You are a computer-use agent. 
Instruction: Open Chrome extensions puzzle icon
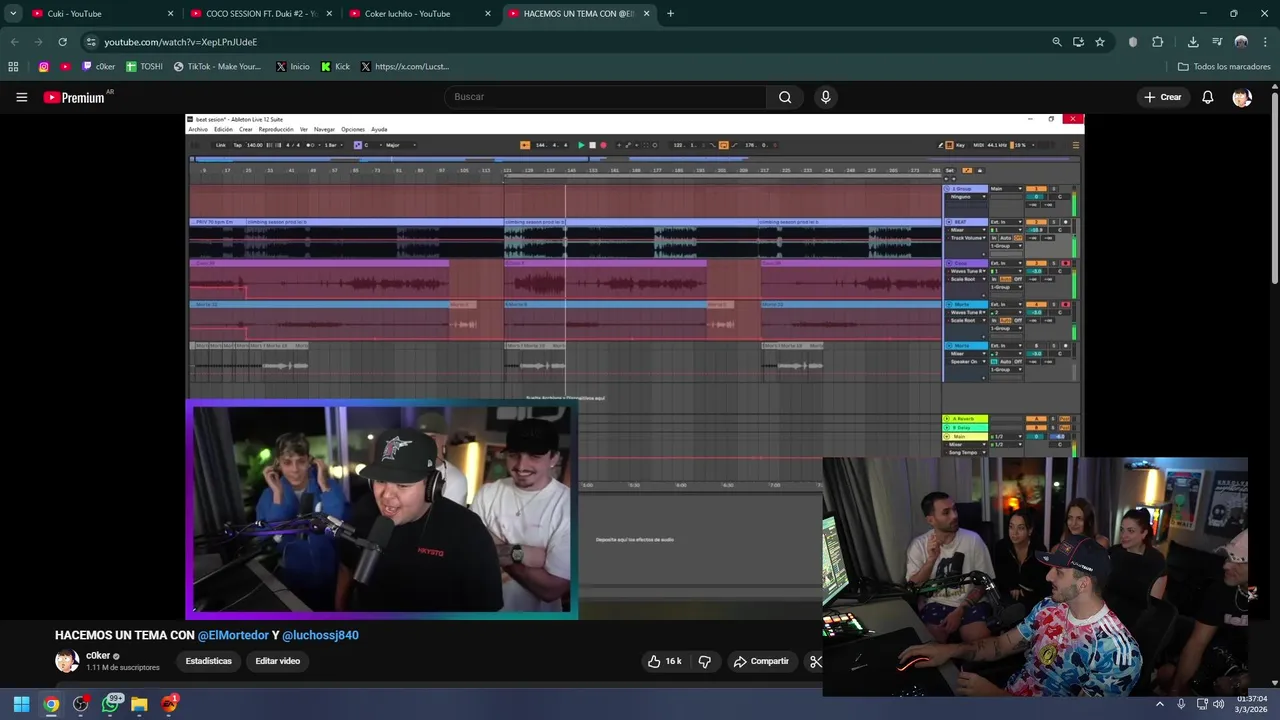tap(1158, 42)
